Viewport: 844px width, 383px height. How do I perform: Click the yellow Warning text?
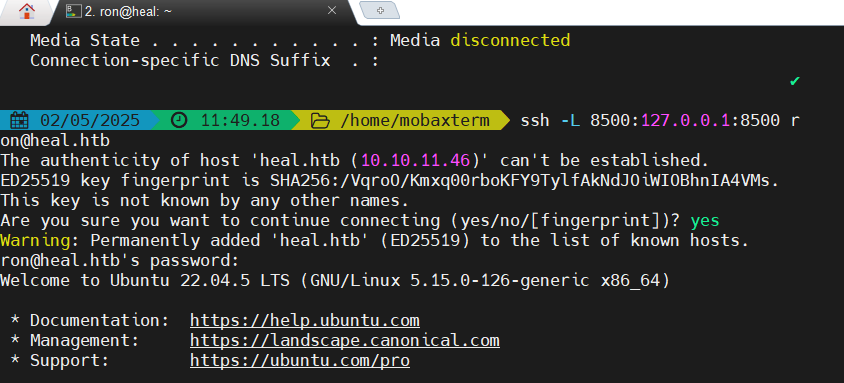tap(35, 240)
